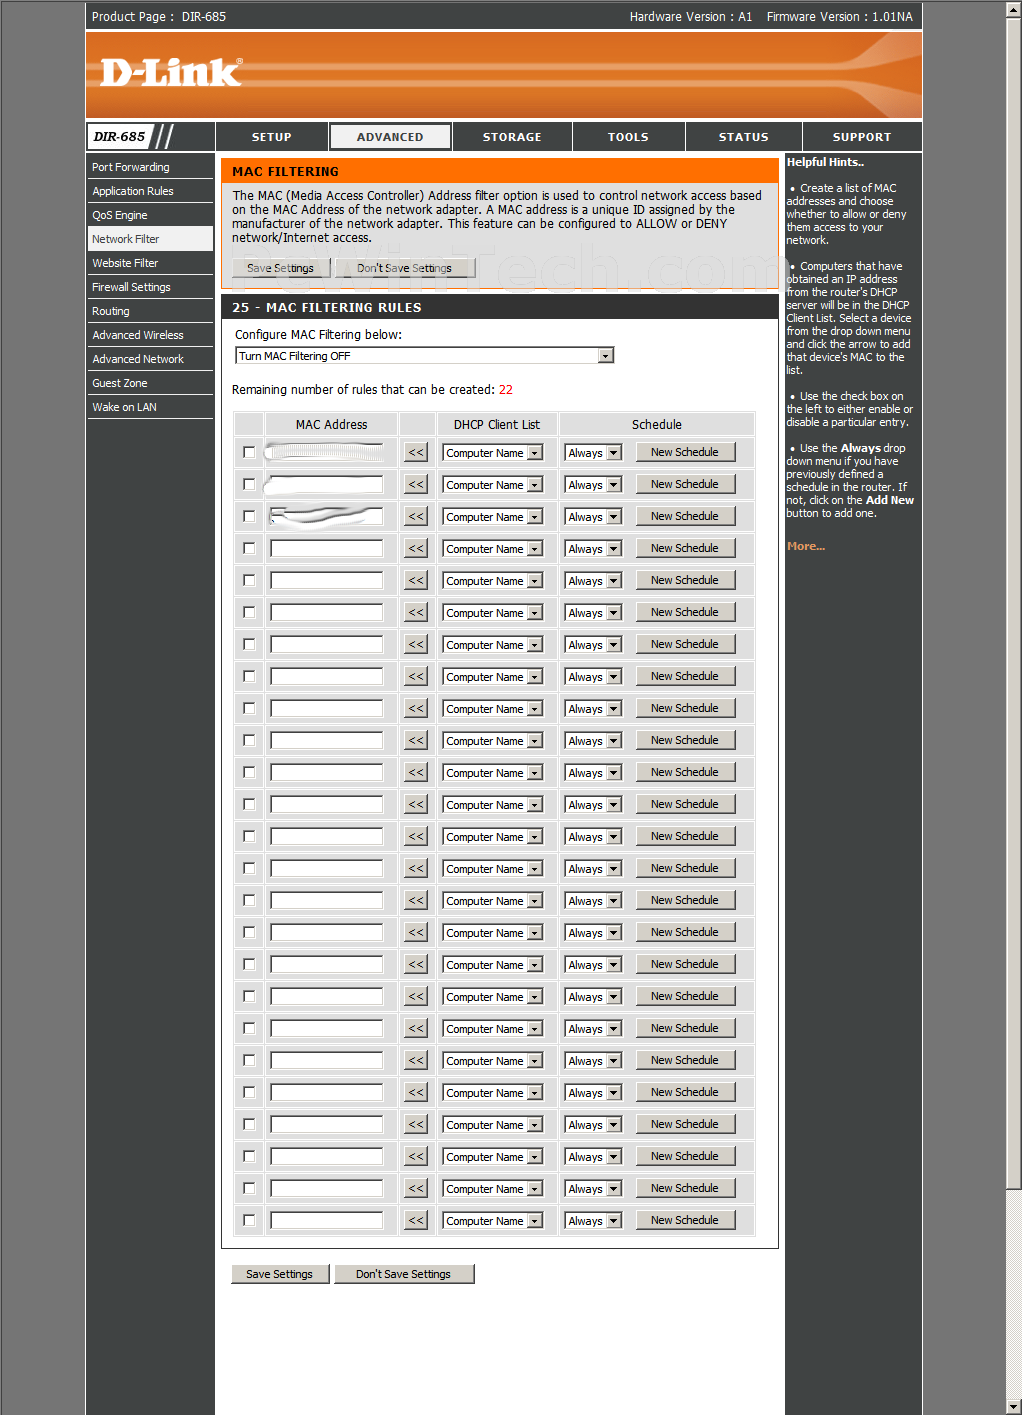Click the 'MAC Address' column header

(331, 425)
